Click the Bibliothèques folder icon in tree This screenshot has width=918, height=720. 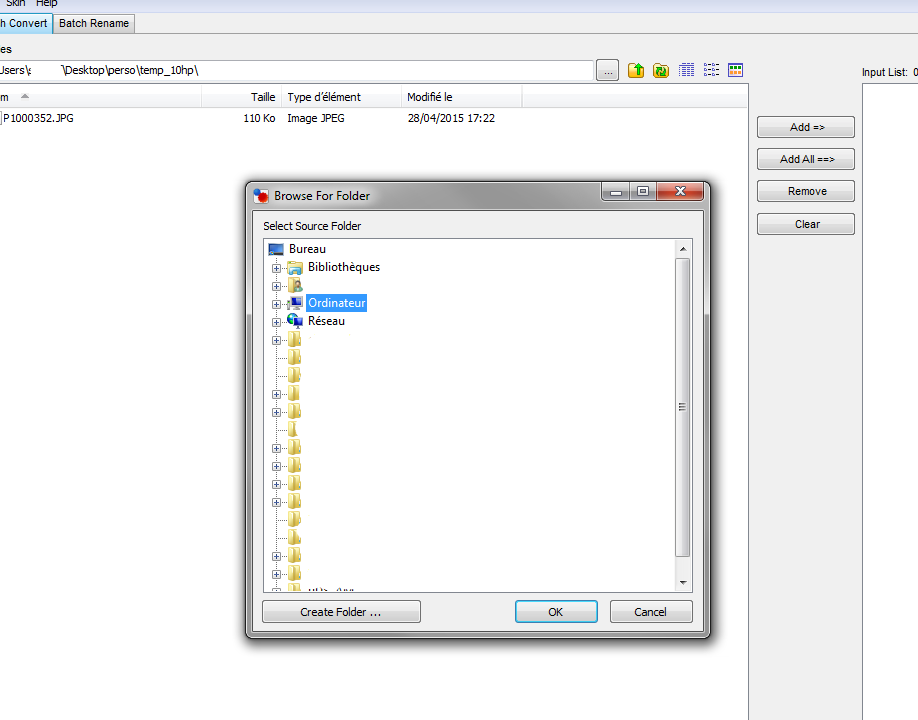(294, 267)
